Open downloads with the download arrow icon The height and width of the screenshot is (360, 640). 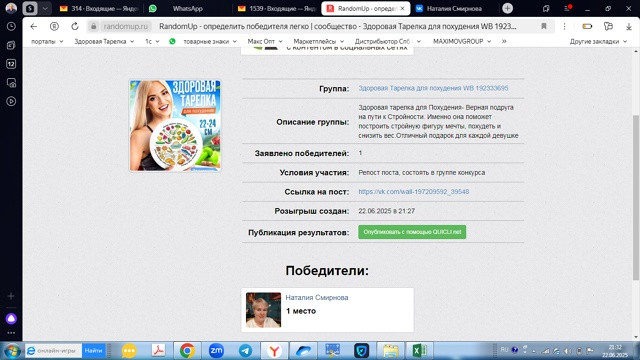point(629,27)
